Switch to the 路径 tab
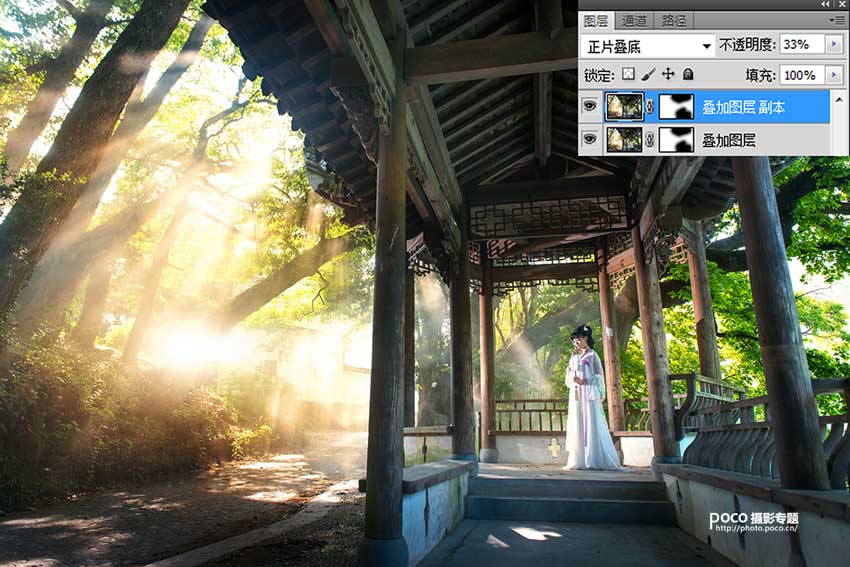Viewport: 850px width, 567px height. (675, 20)
